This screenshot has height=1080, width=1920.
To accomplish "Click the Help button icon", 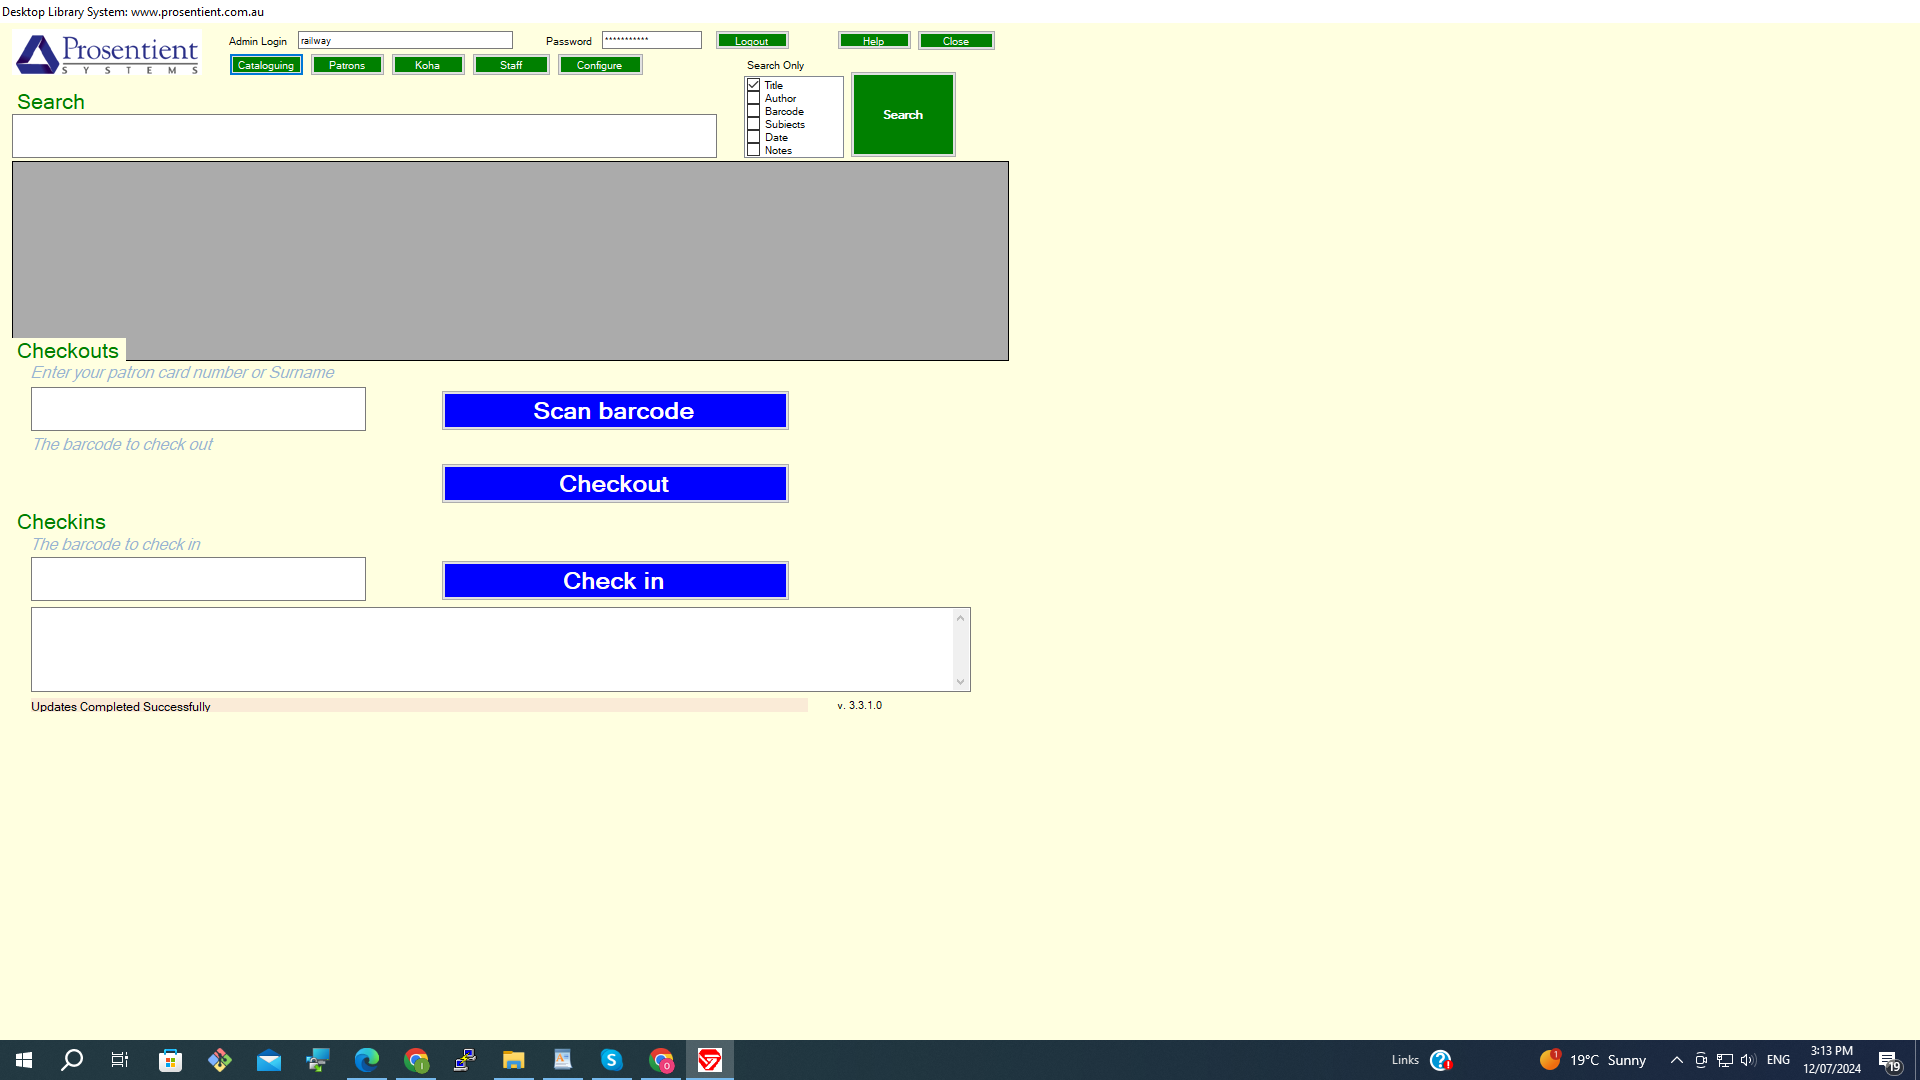I will click(x=873, y=41).
